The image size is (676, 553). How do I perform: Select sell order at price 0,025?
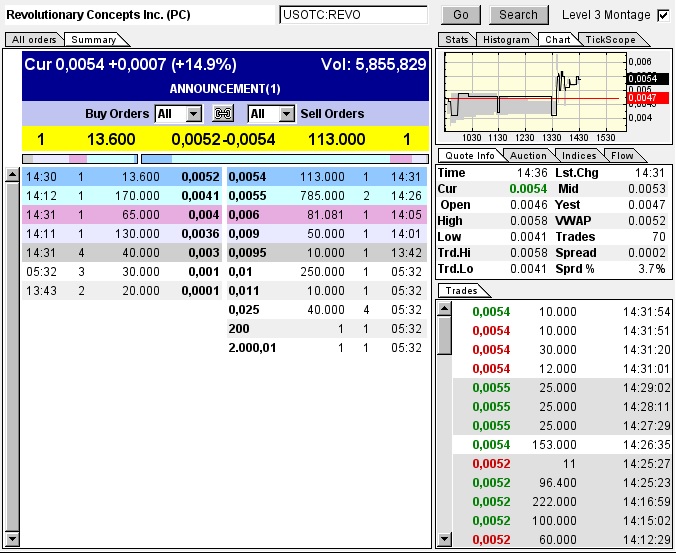coord(327,309)
